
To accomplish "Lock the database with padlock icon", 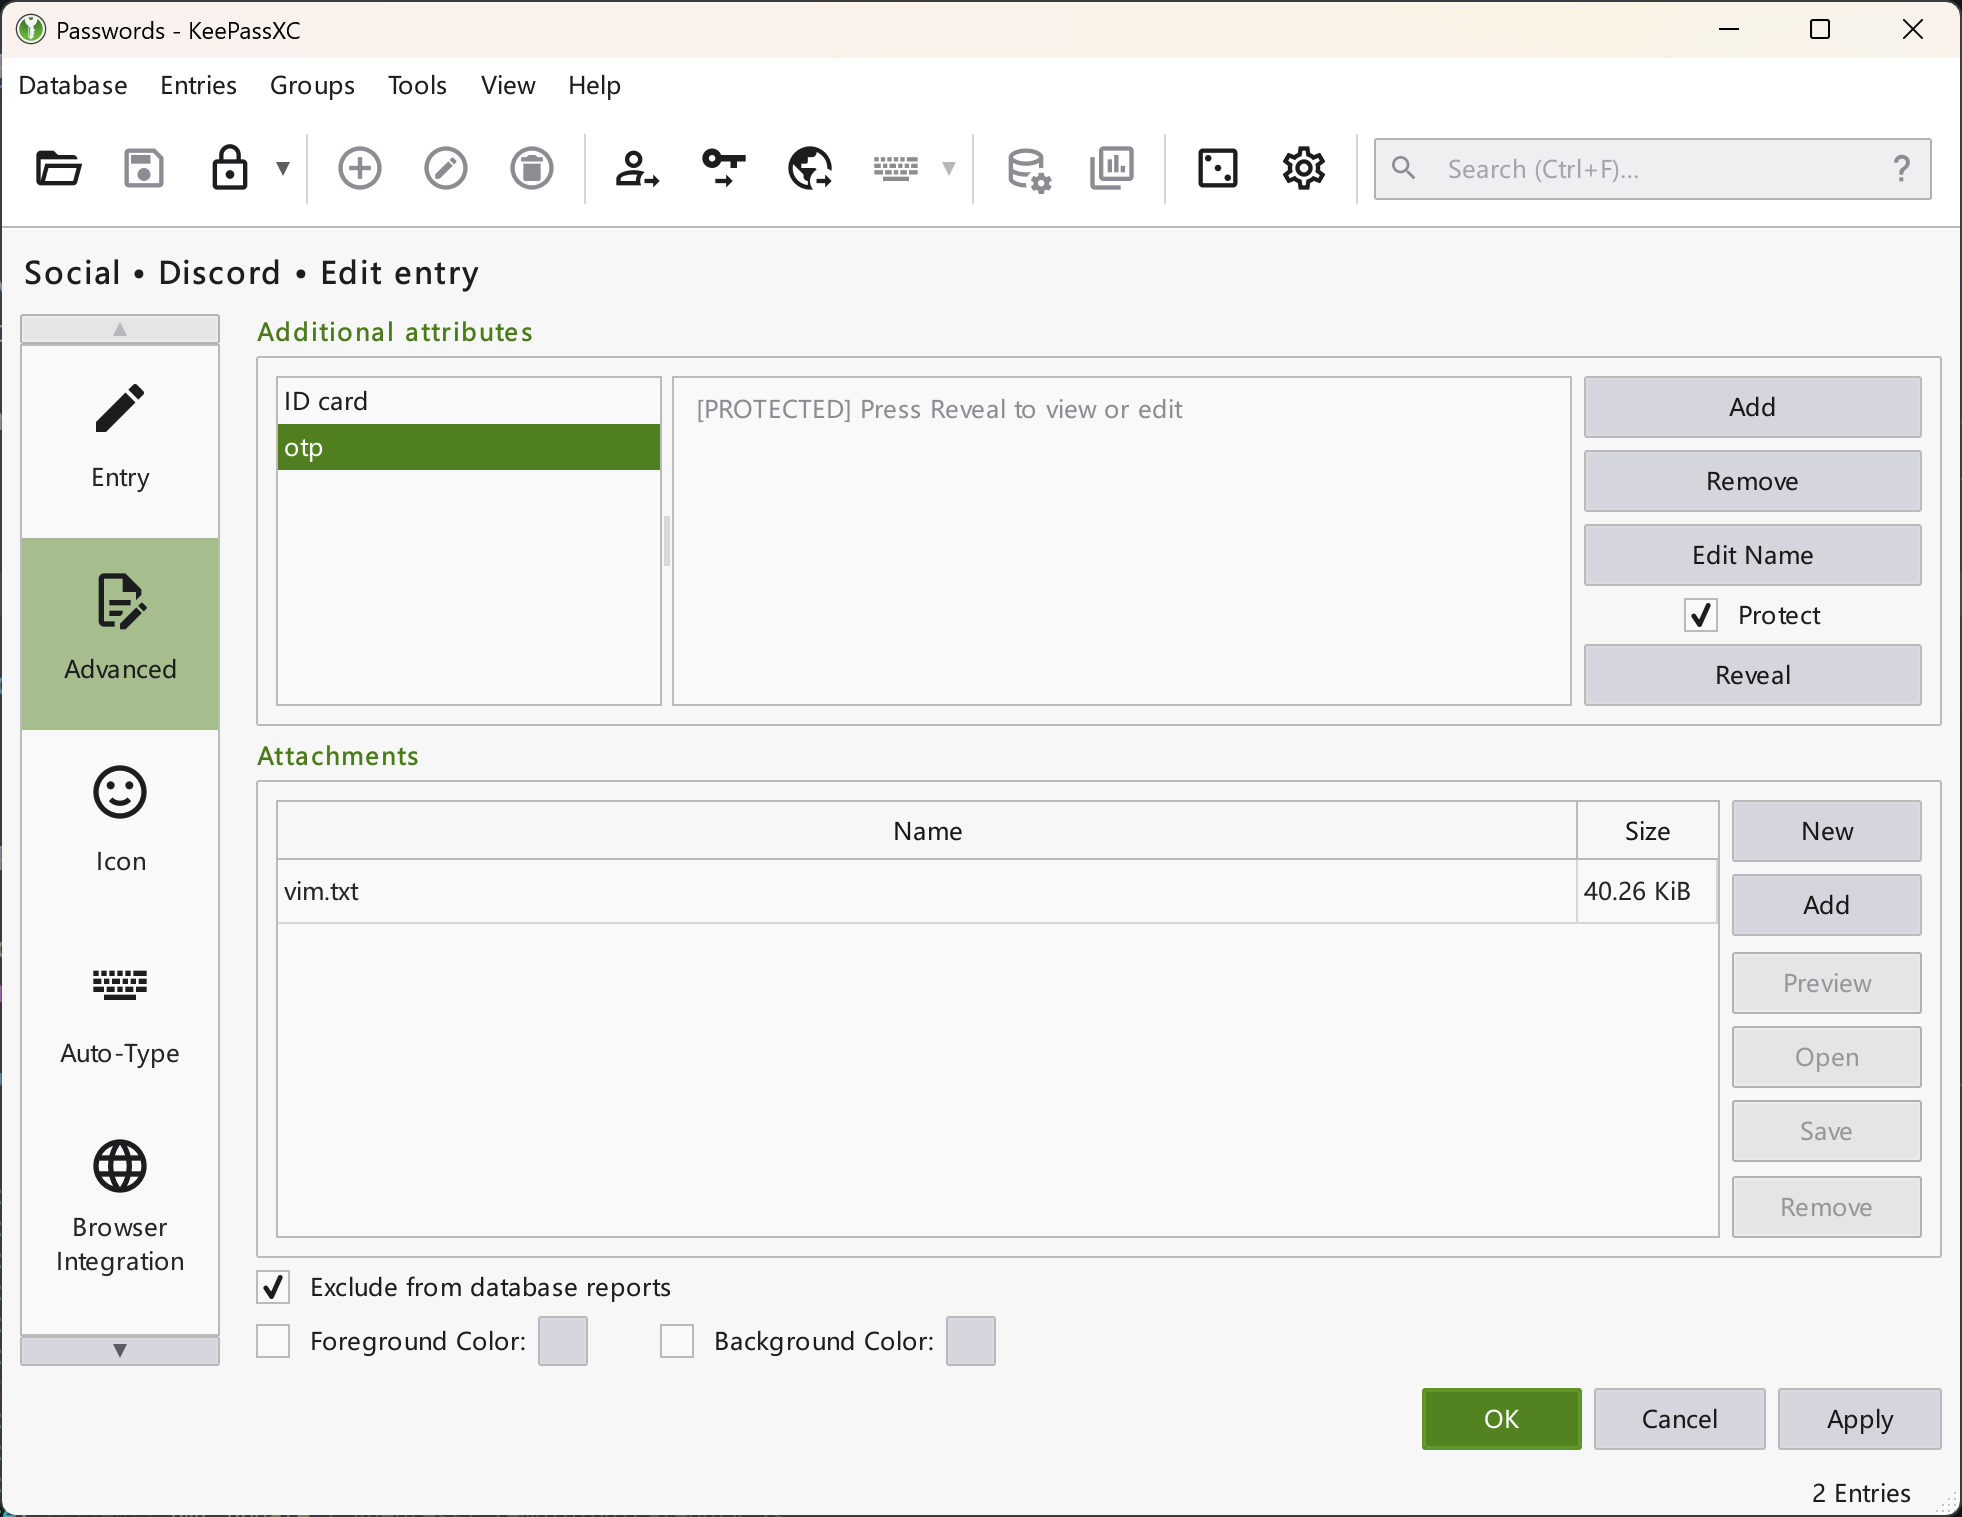I will coord(229,168).
